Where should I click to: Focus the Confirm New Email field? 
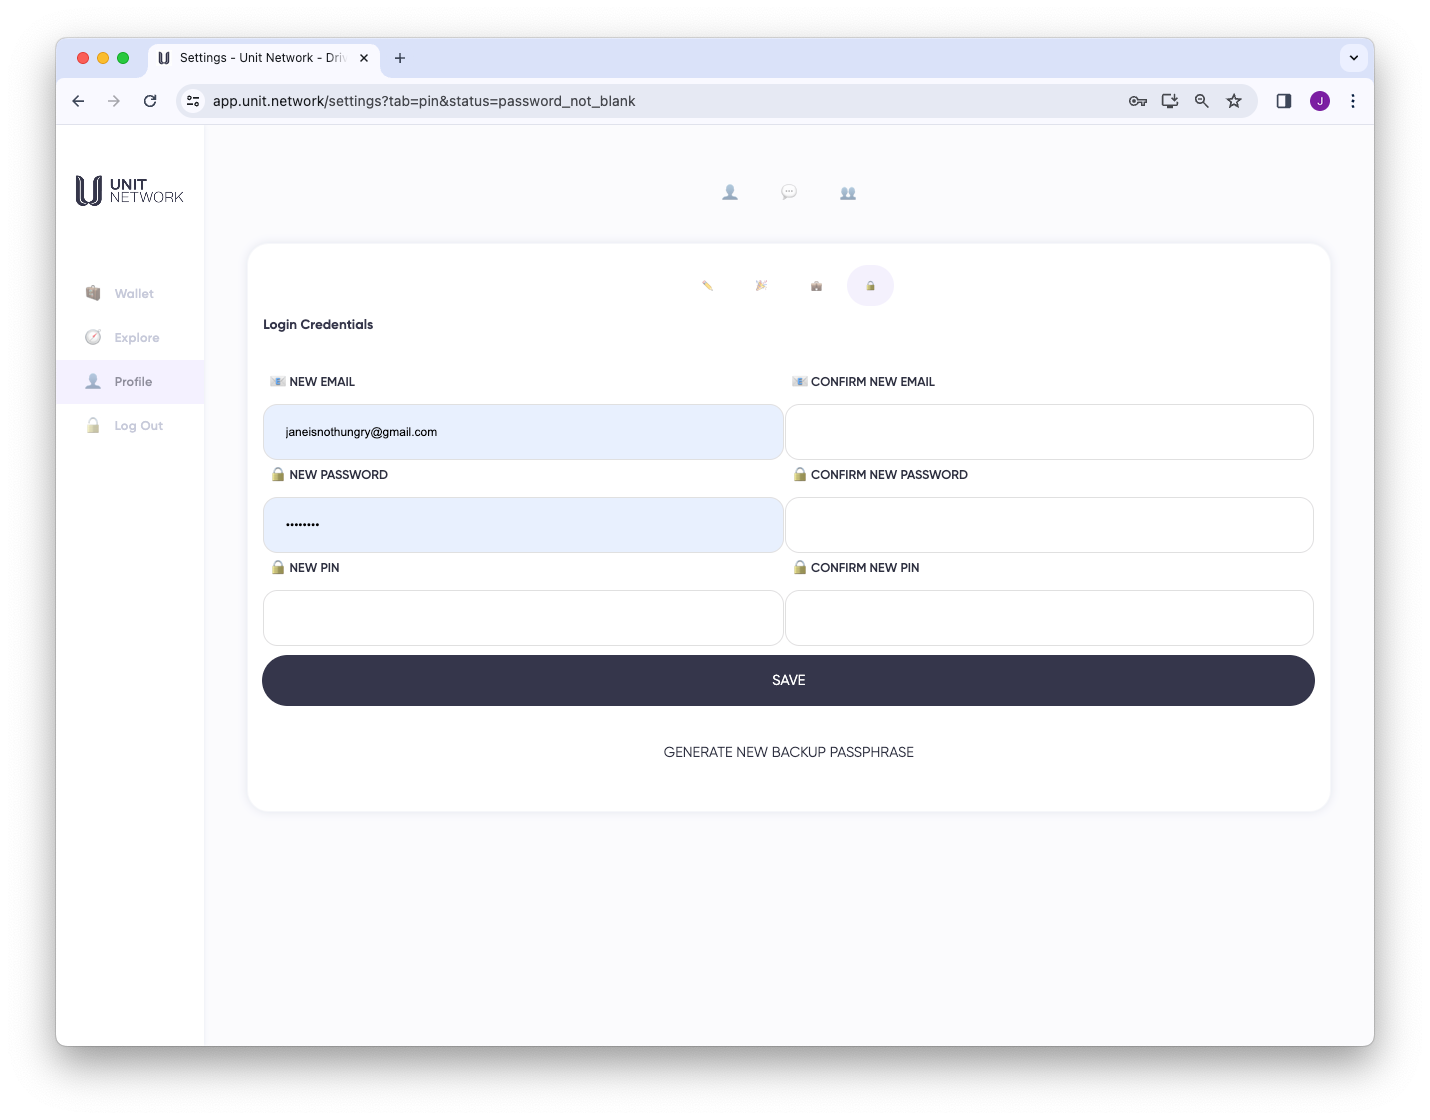(x=1049, y=432)
